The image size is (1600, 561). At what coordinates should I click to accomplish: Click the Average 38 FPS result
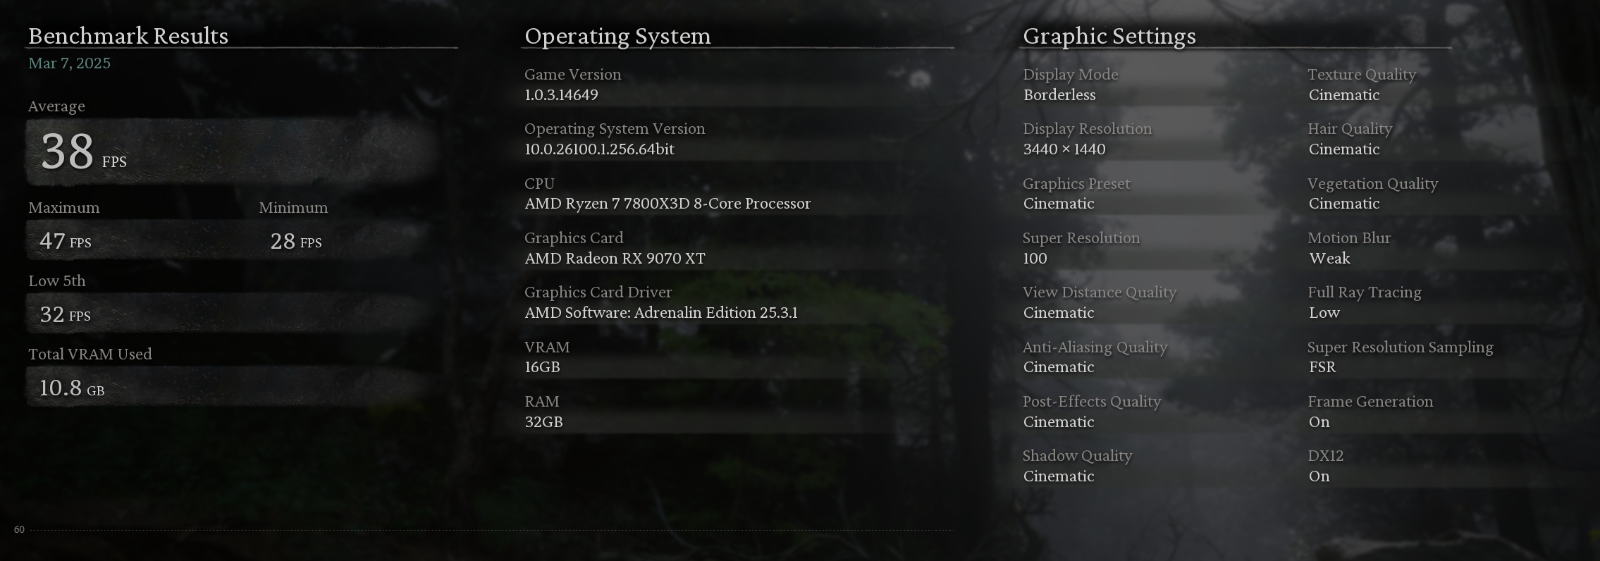coord(83,152)
